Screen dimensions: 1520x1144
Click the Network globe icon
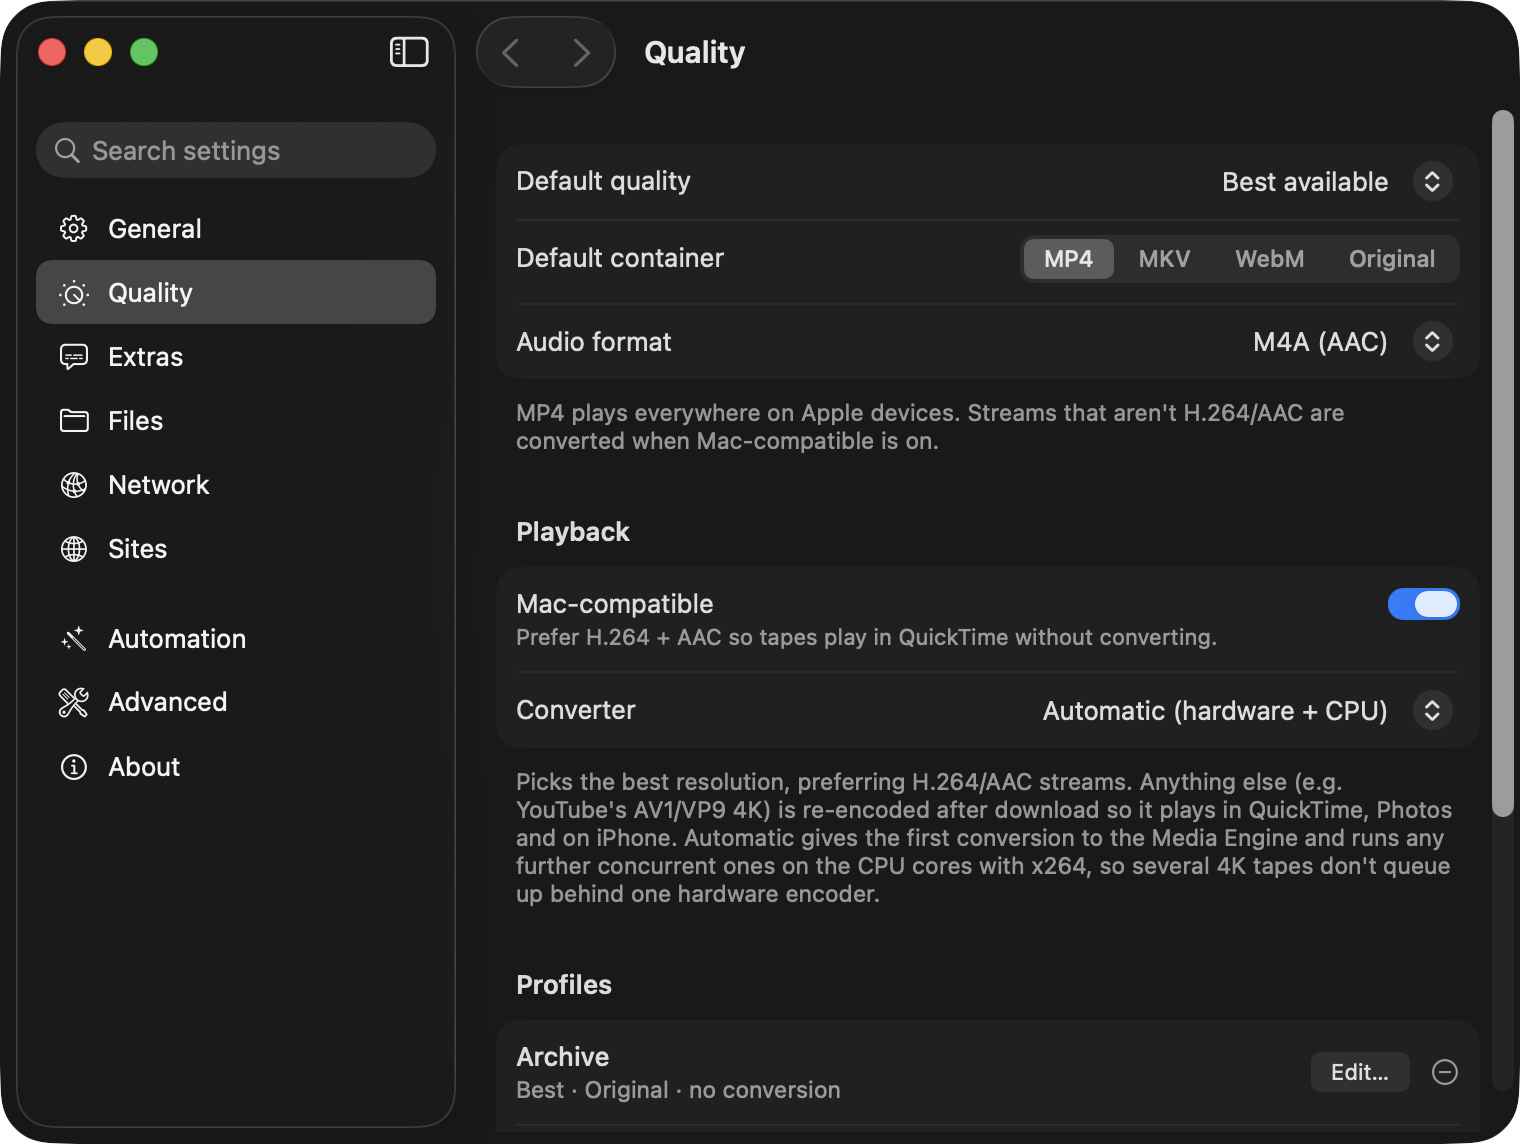pos(74,485)
